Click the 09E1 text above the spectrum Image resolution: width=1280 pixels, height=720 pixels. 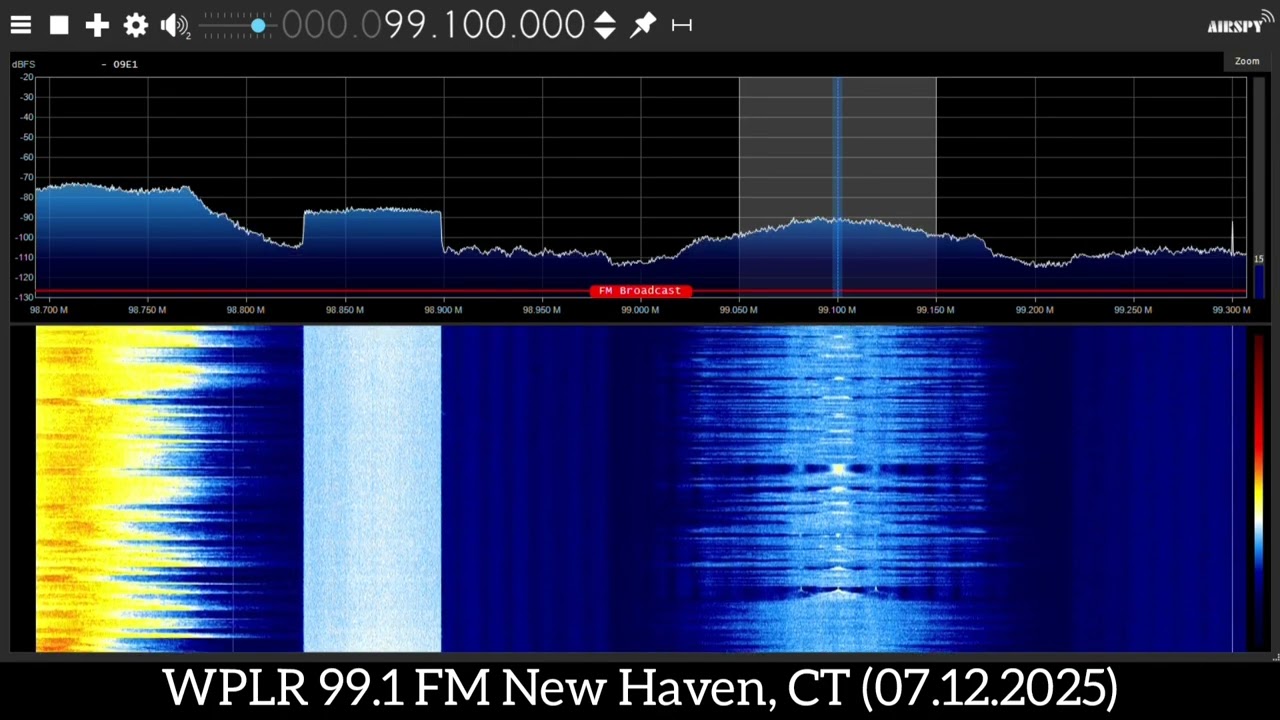click(125, 64)
